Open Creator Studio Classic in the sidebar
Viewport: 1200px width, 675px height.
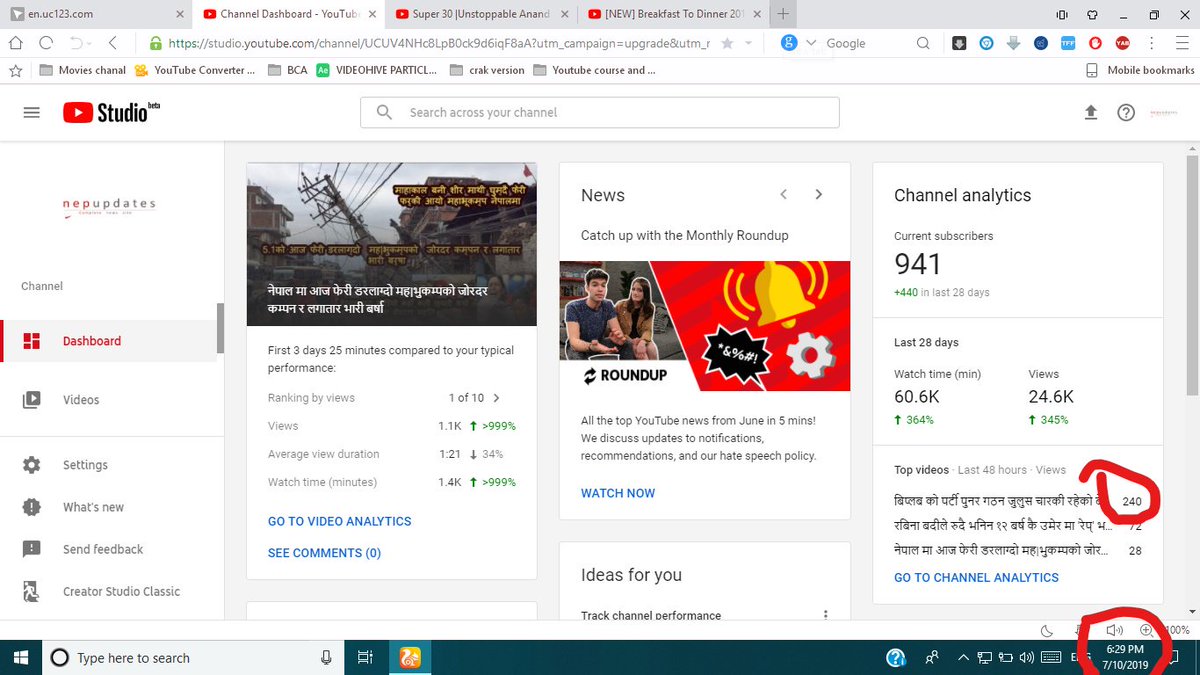[108, 591]
